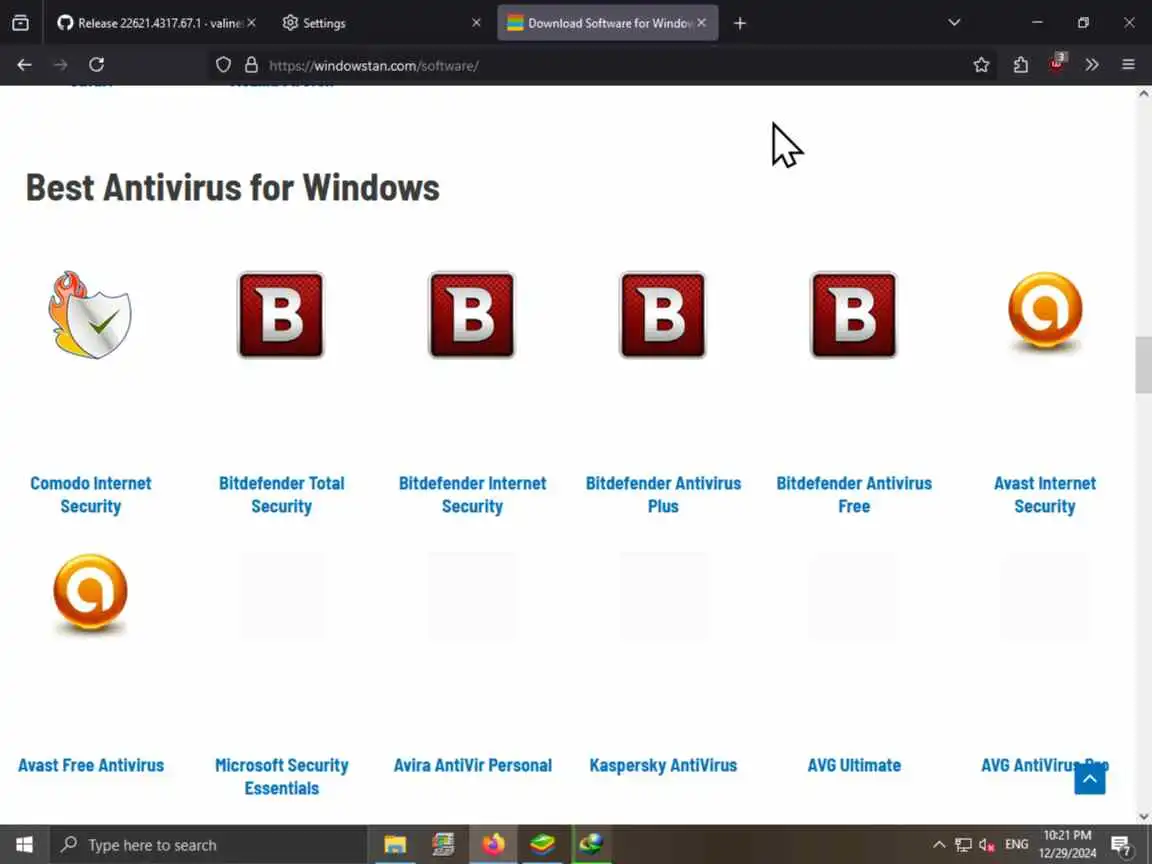Click the Microsoft Security Essentials placeholder thumbnail
Screen dimensions: 1152x864
click(281, 596)
